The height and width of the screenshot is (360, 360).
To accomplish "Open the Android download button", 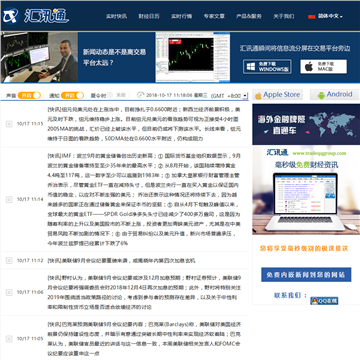I will click(x=335, y=95).
